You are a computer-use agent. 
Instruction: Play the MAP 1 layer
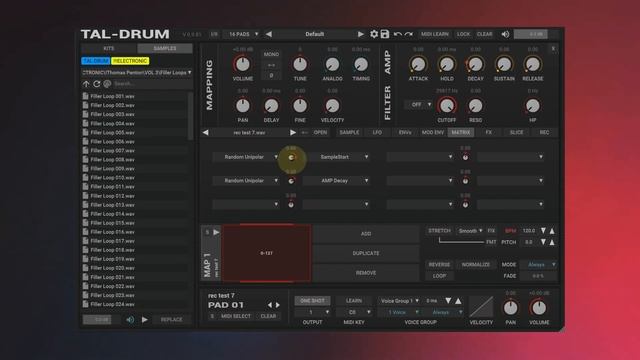[x=216, y=232]
